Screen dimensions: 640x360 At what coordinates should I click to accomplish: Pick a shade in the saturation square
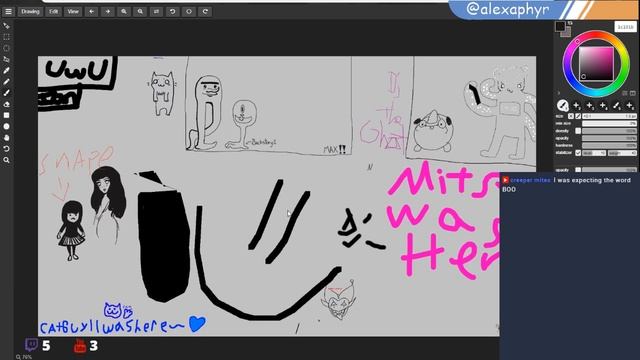[596, 64]
